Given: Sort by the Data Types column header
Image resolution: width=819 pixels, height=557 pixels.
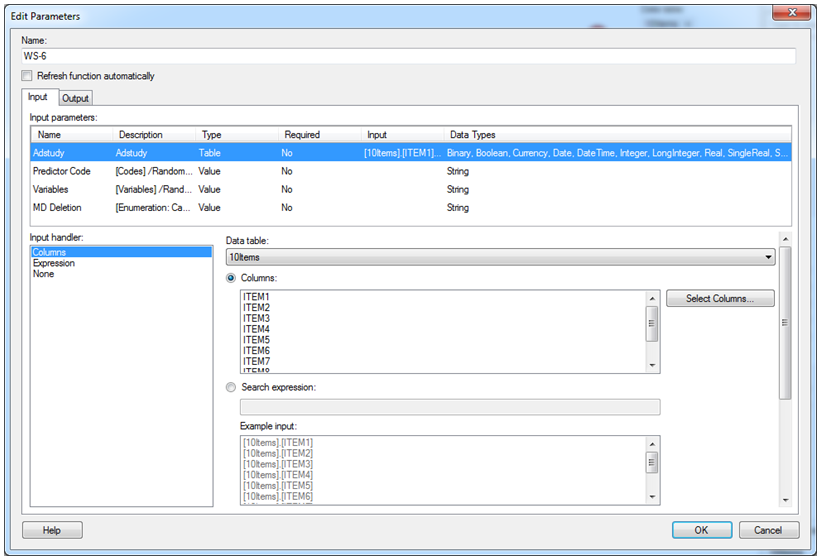Looking at the screenshot, I should (472, 135).
